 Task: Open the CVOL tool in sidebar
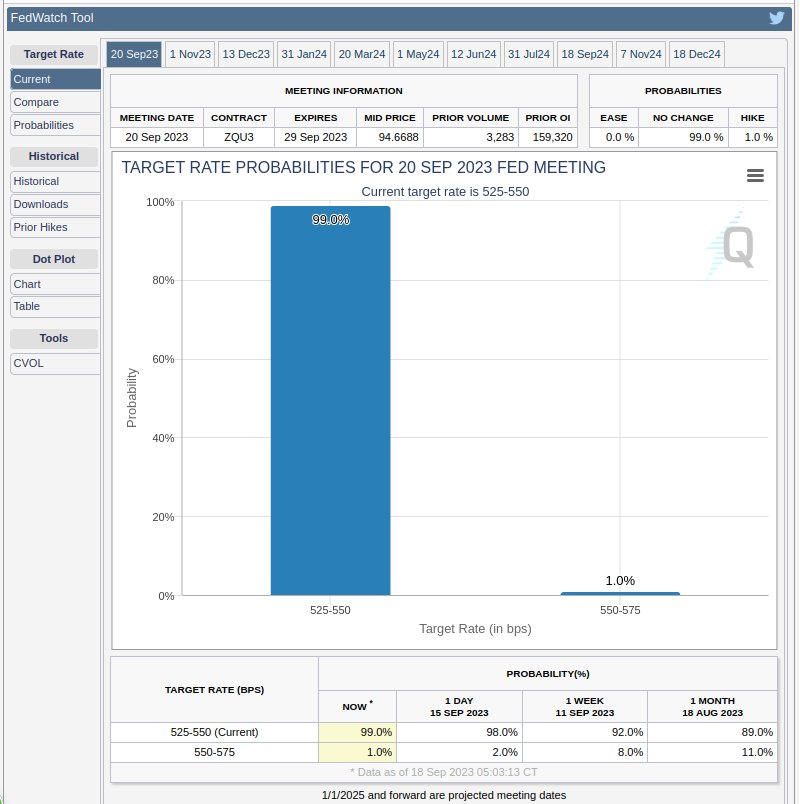[x=55, y=364]
